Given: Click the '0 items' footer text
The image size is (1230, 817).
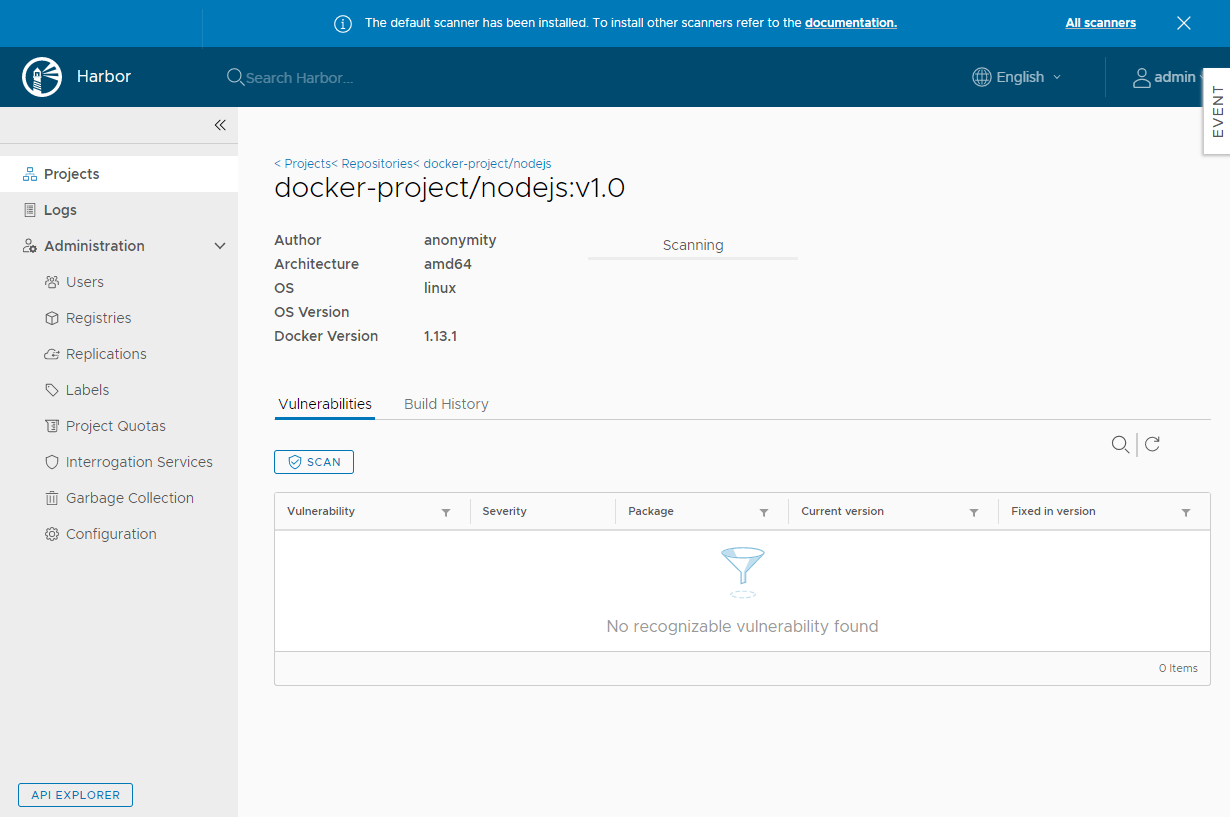Looking at the screenshot, I should (1178, 668).
